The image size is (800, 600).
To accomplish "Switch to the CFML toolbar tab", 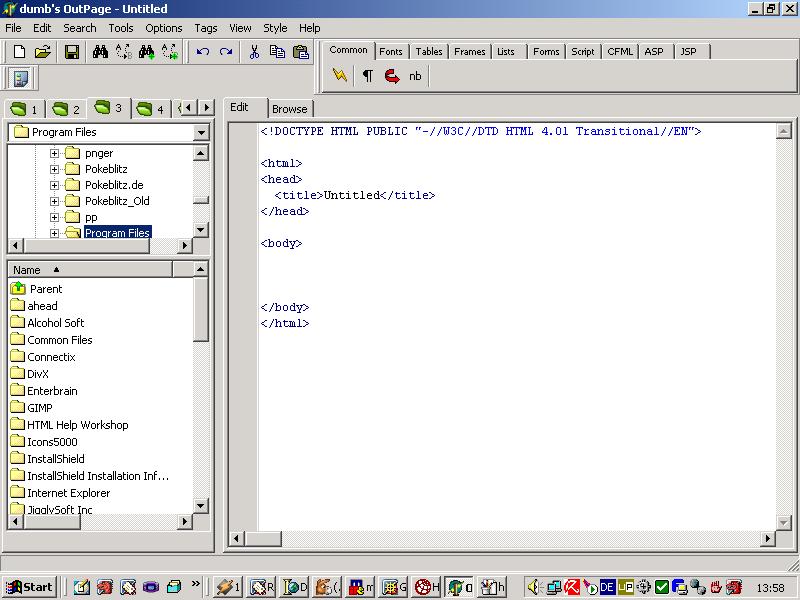I will click(x=620, y=52).
